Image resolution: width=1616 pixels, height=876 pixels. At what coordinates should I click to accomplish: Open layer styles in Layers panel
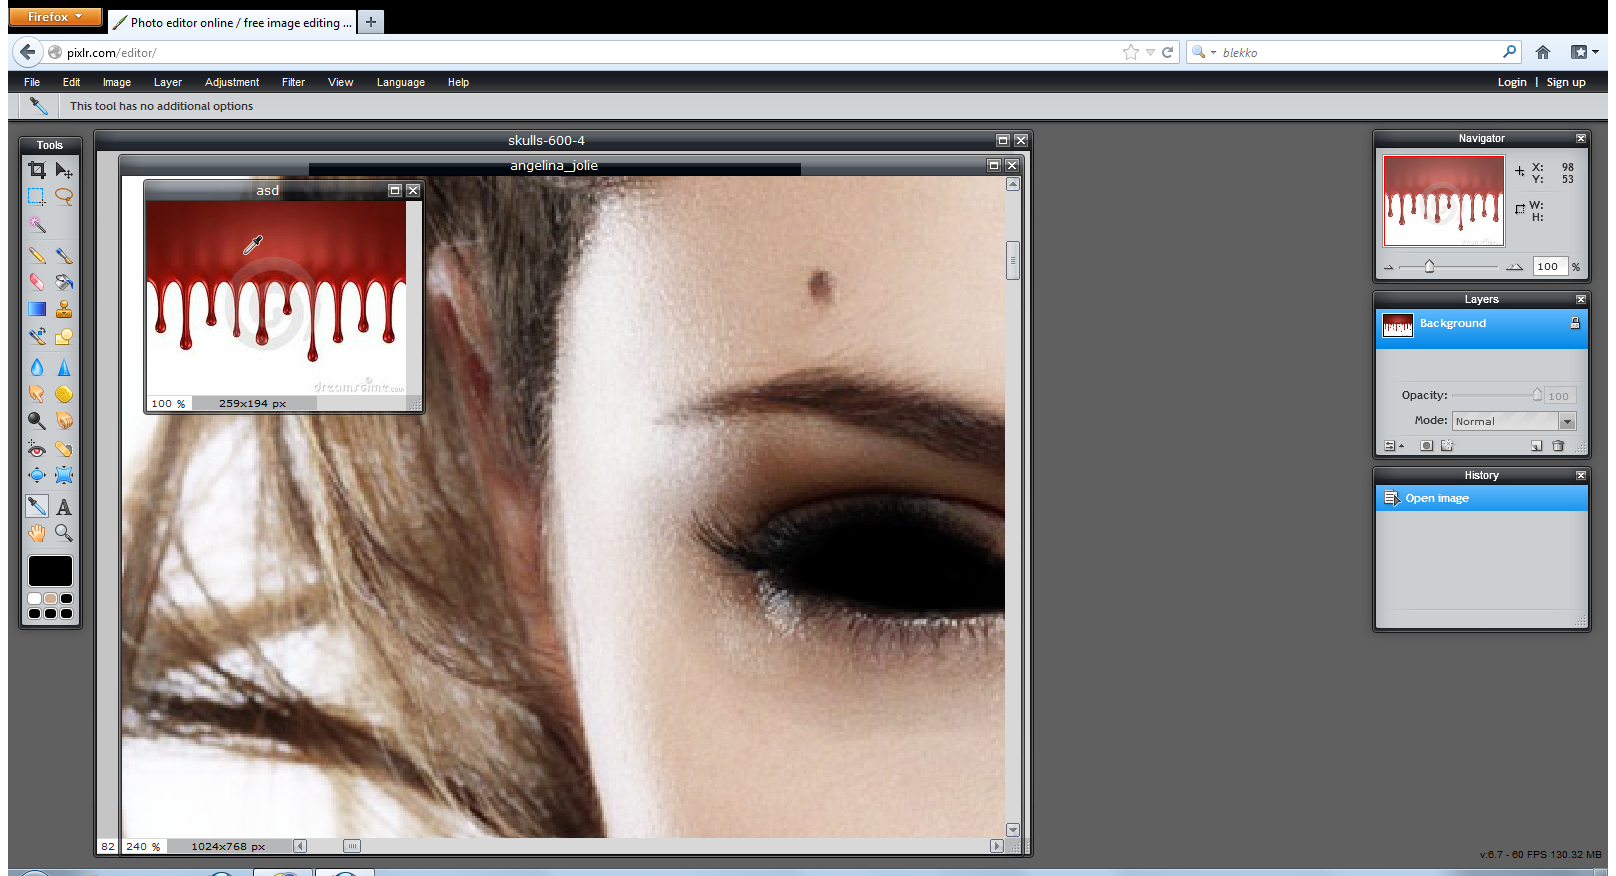point(1447,446)
